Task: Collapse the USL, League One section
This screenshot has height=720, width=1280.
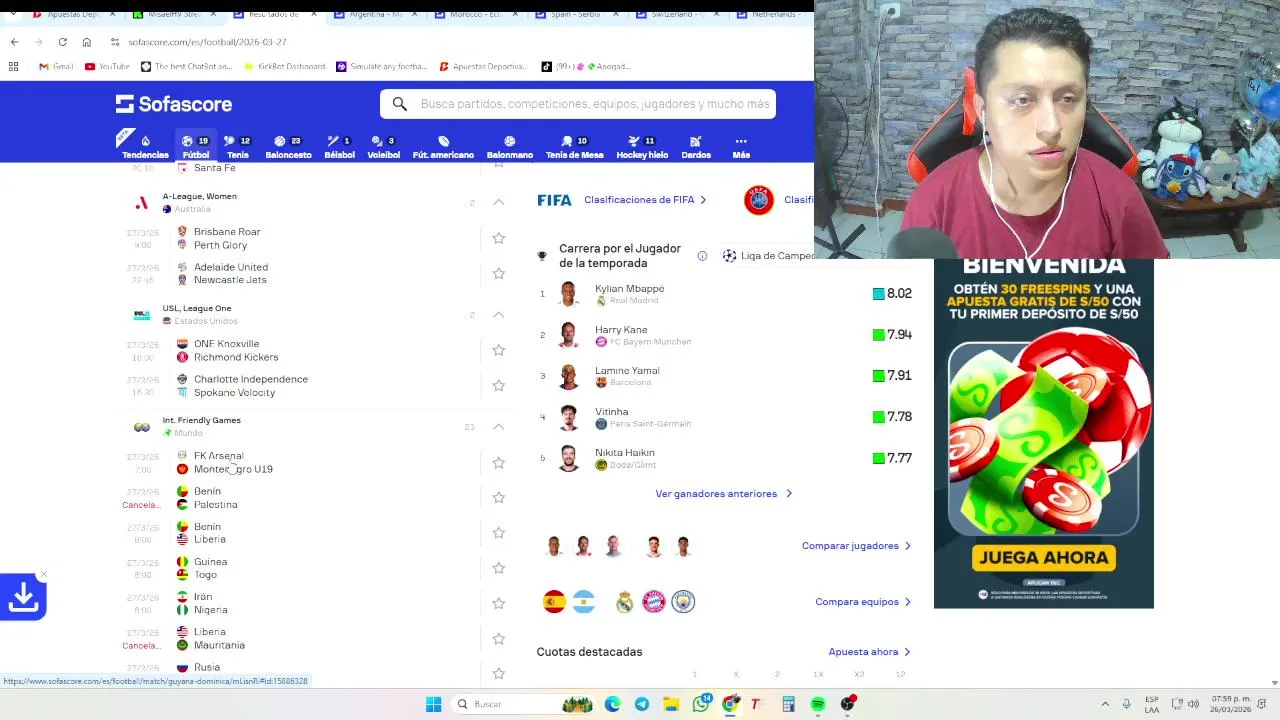Action: [498, 314]
